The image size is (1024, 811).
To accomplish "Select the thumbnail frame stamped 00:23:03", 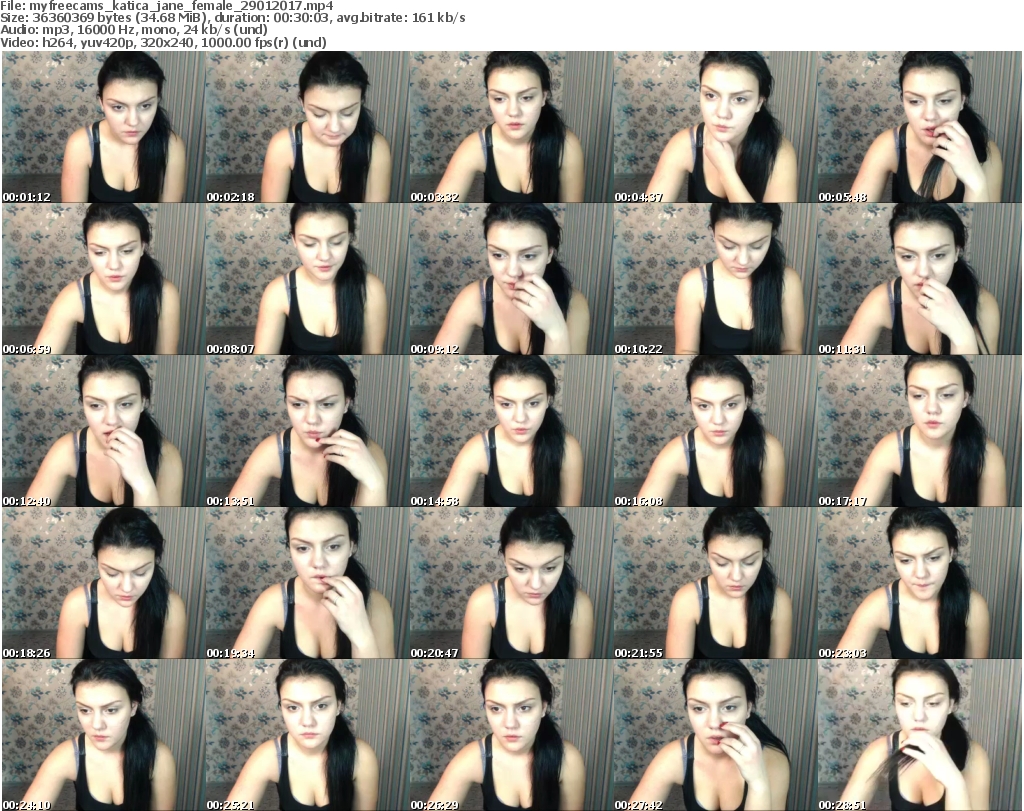I will click(x=919, y=583).
